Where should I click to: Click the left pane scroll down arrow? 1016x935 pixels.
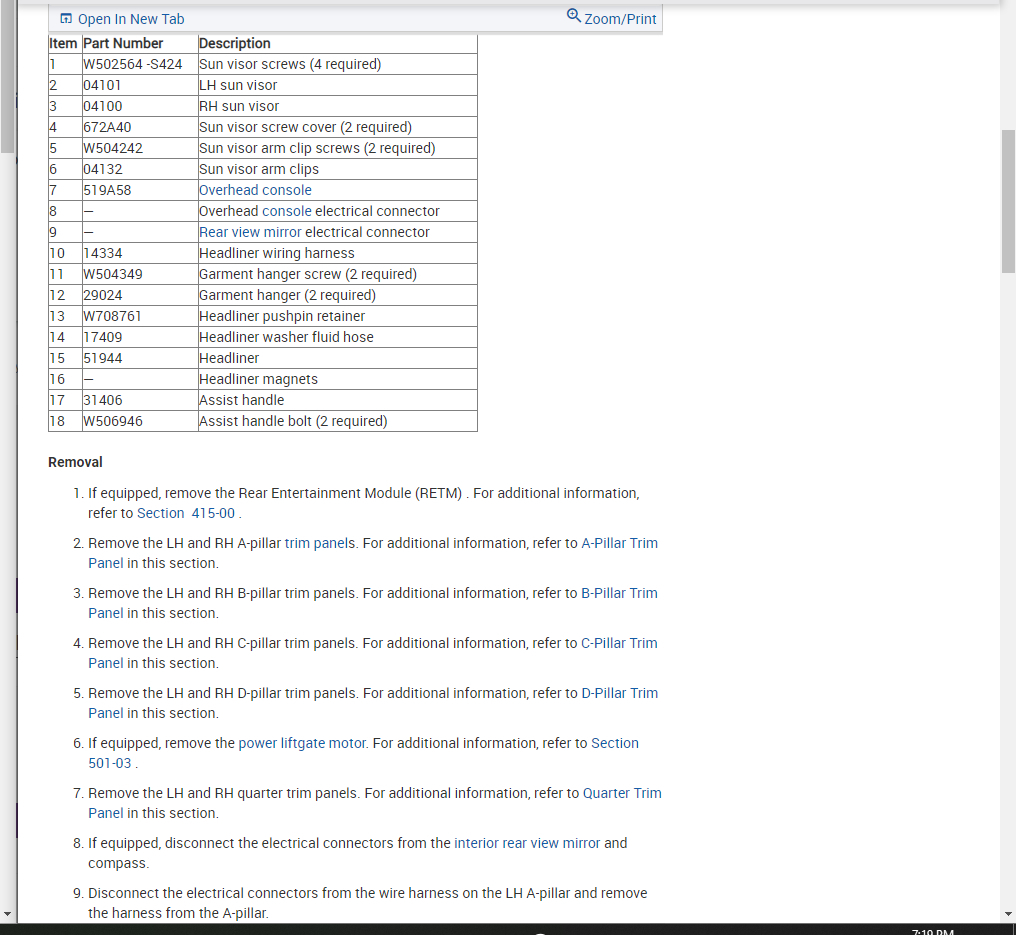(x=7, y=914)
